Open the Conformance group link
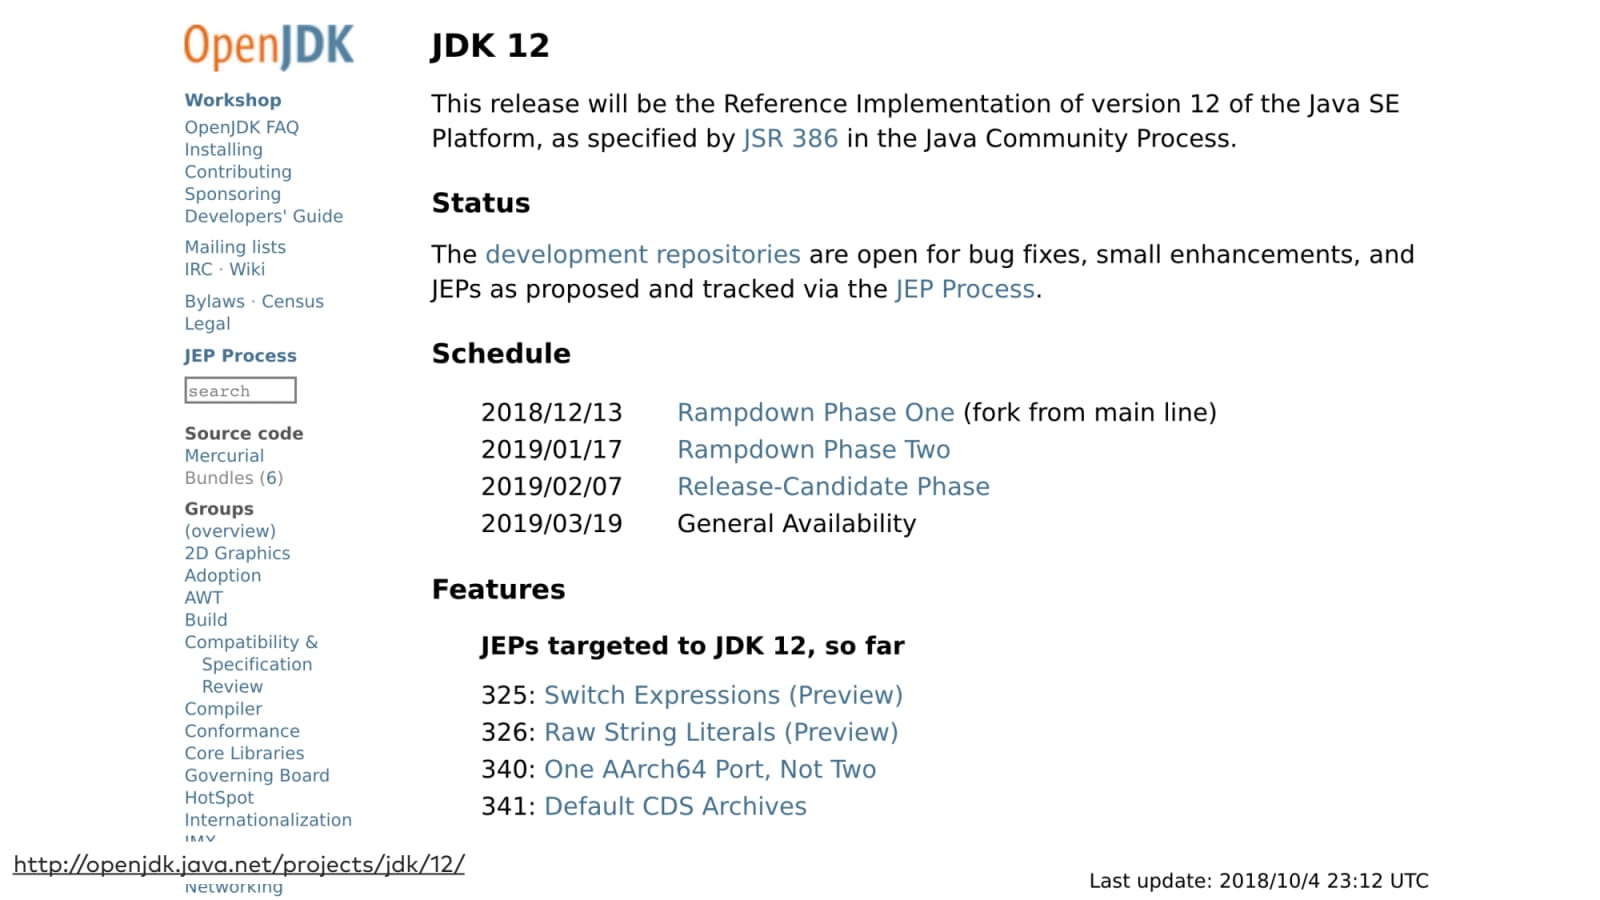 coord(242,731)
